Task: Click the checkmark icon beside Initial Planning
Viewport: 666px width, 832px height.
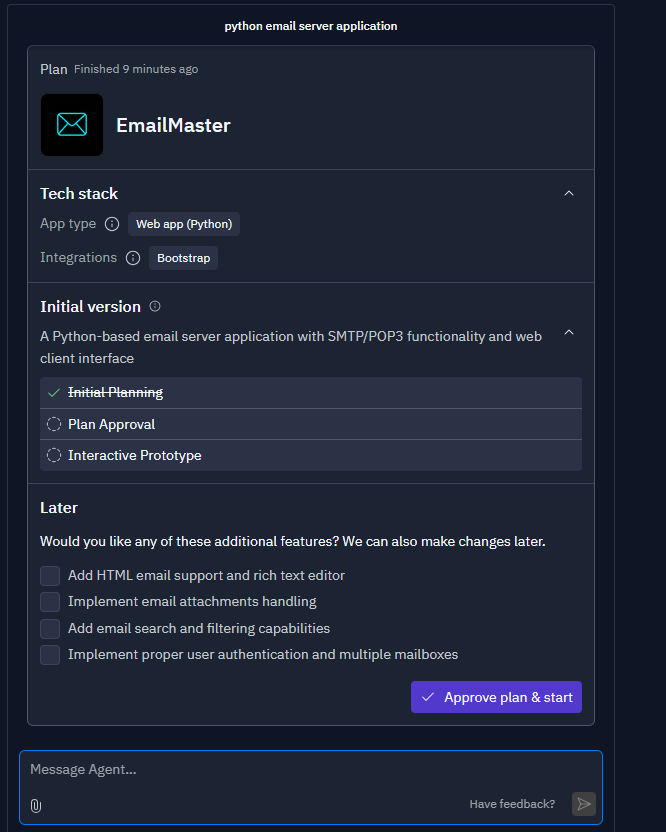Action: (x=54, y=393)
